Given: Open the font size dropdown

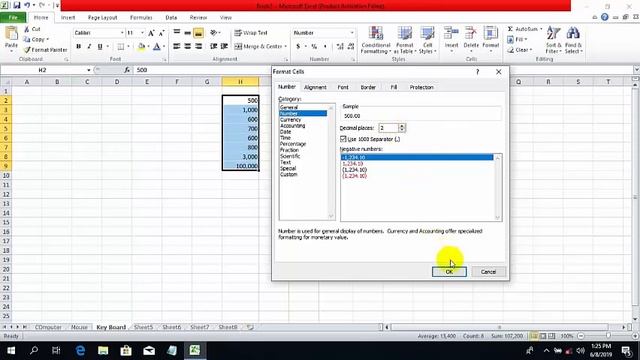Looking at the screenshot, I should pos(142,33).
